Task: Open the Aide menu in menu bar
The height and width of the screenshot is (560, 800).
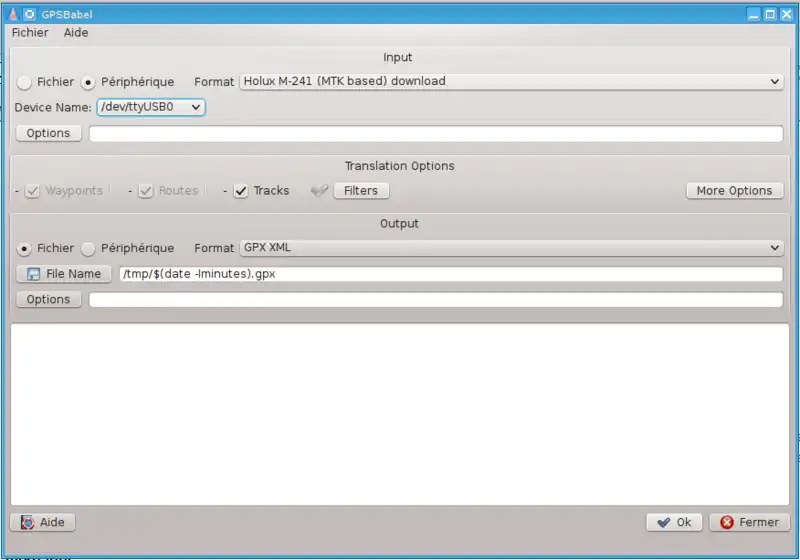Action: click(x=76, y=33)
